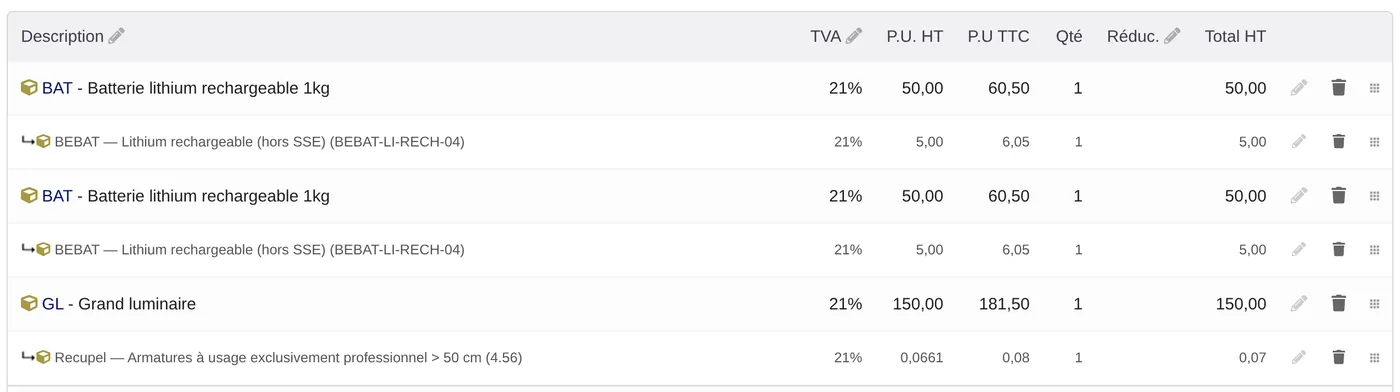The image size is (1400, 392).
Task: Delete the Recupel Armatures line with trash icon
Action: tap(1339, 357)
